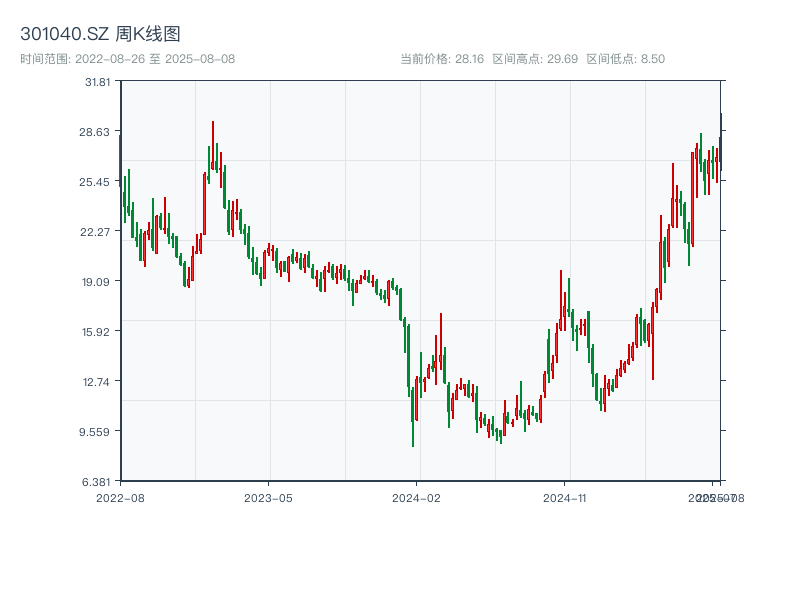Click the 31.81 y-axis tick label

click(x=98, y=82)
